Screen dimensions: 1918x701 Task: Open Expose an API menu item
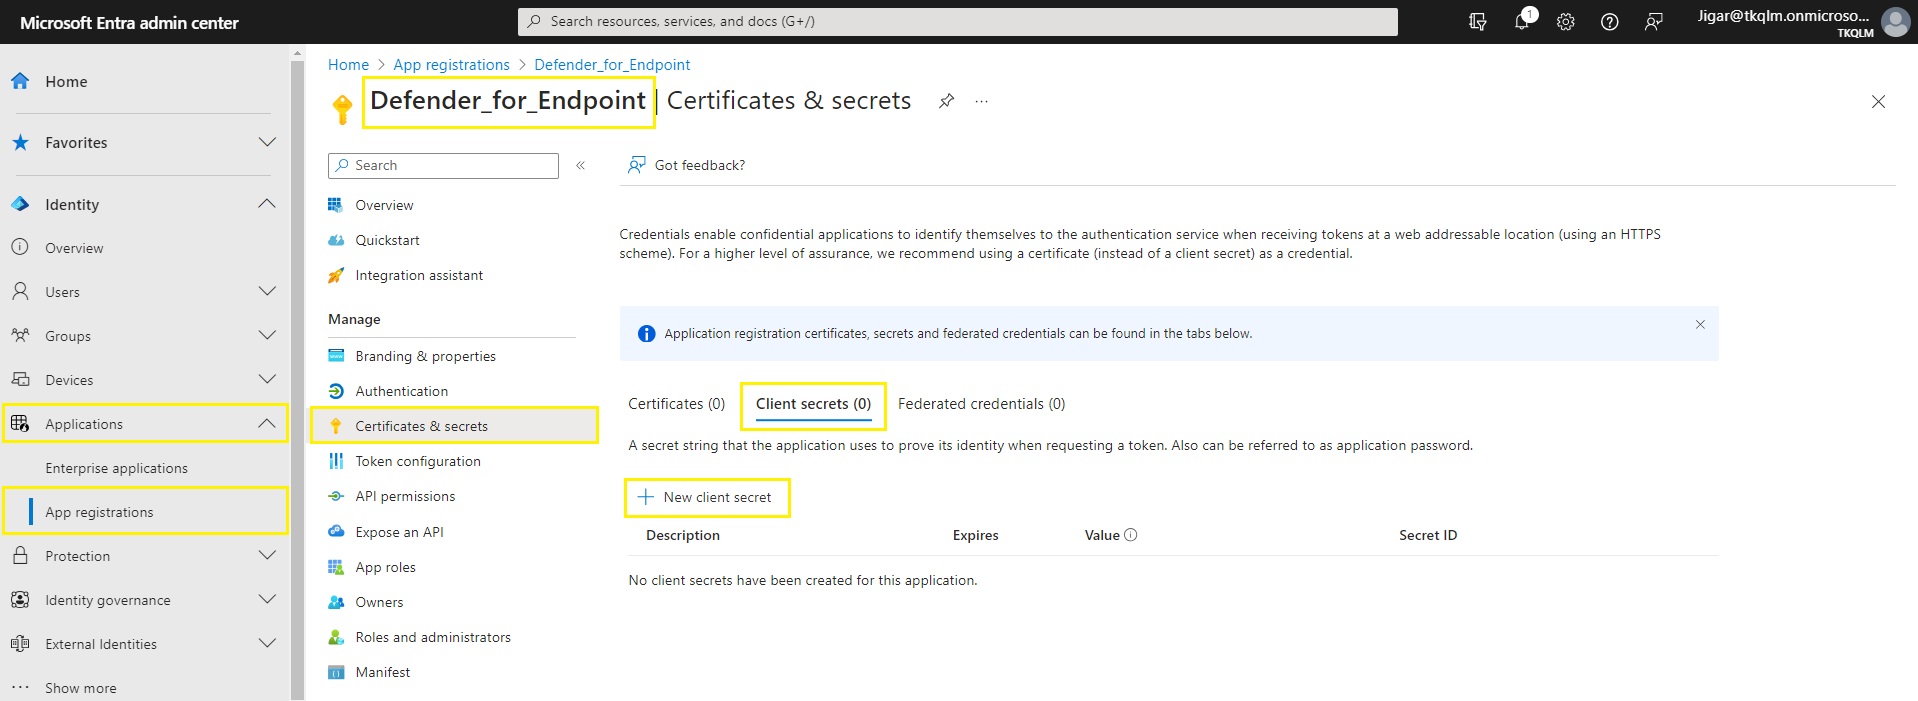tap(399, 532)
